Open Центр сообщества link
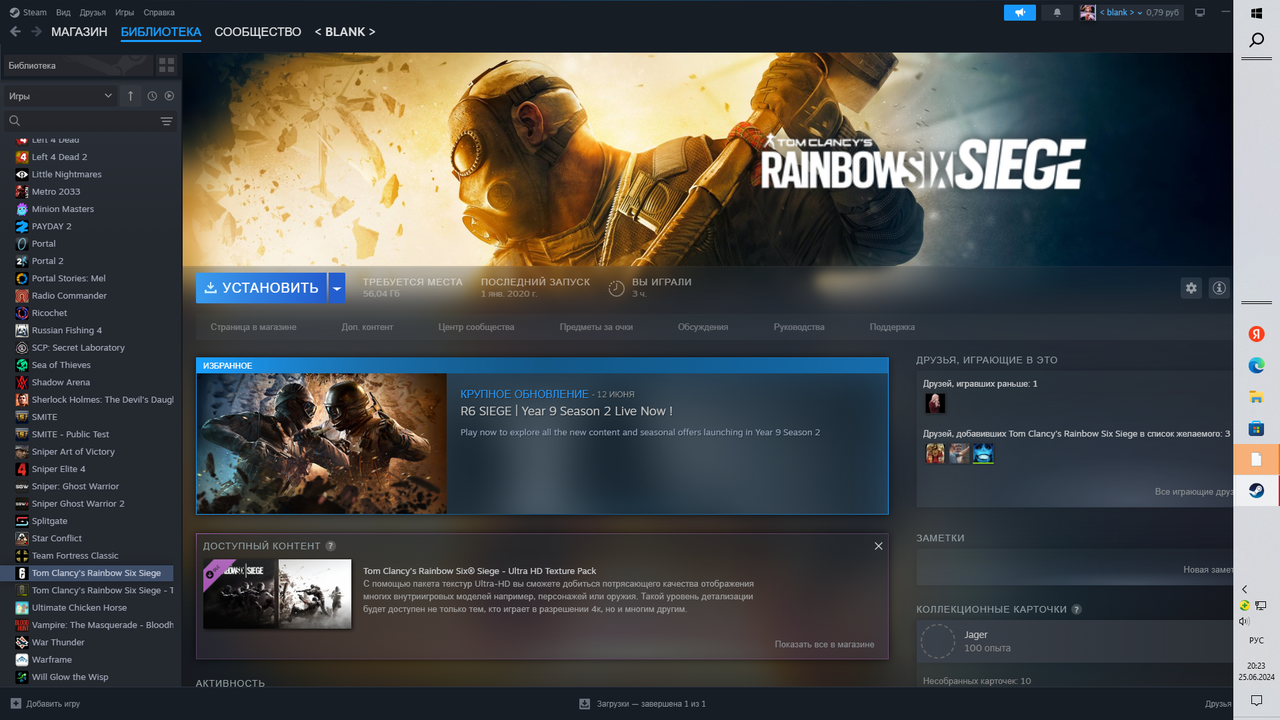 tap(476, 327)
